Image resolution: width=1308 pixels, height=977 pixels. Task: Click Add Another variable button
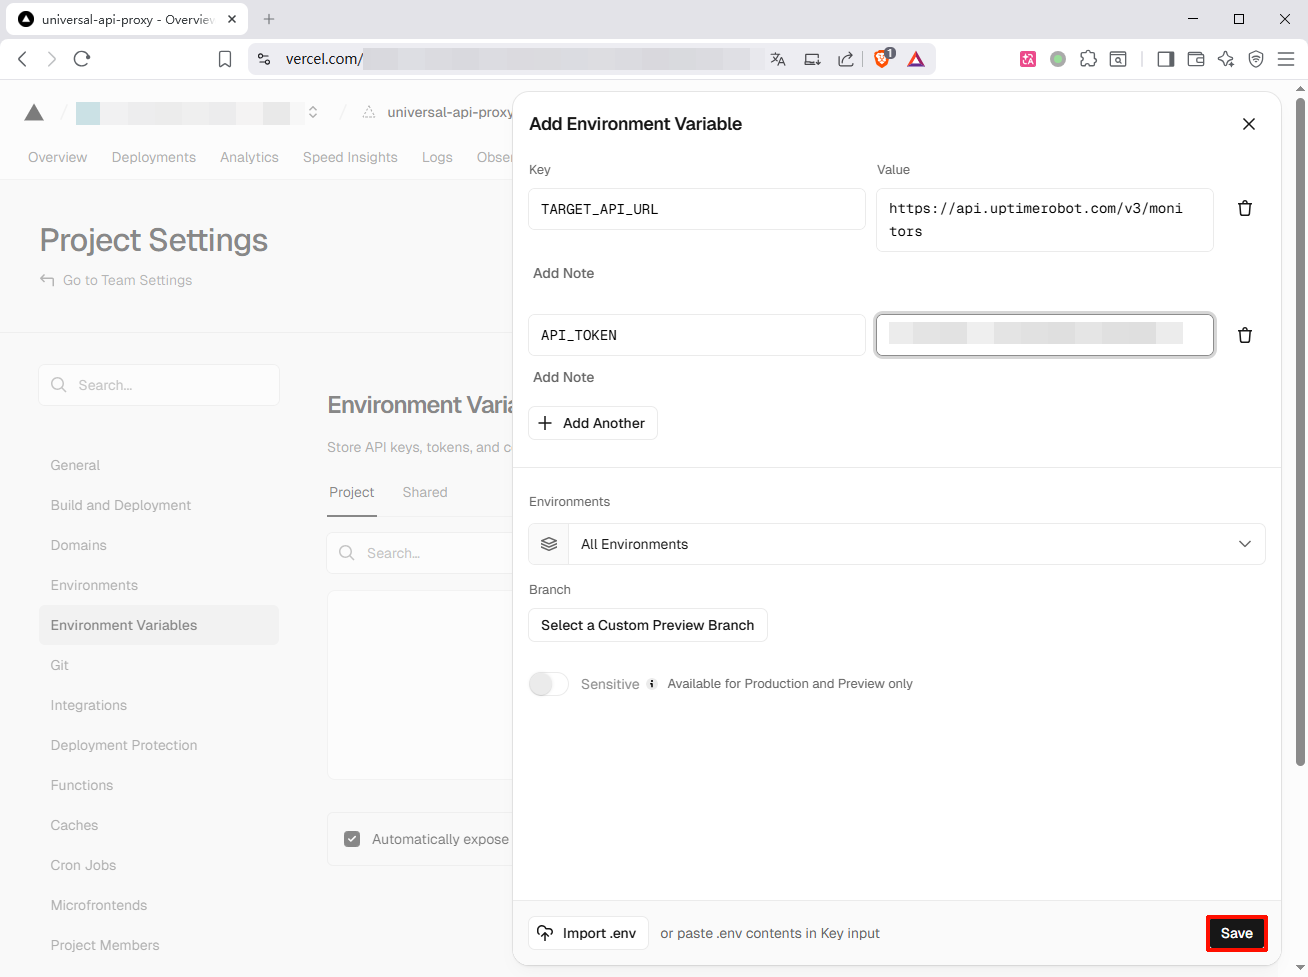pos(592,423)
